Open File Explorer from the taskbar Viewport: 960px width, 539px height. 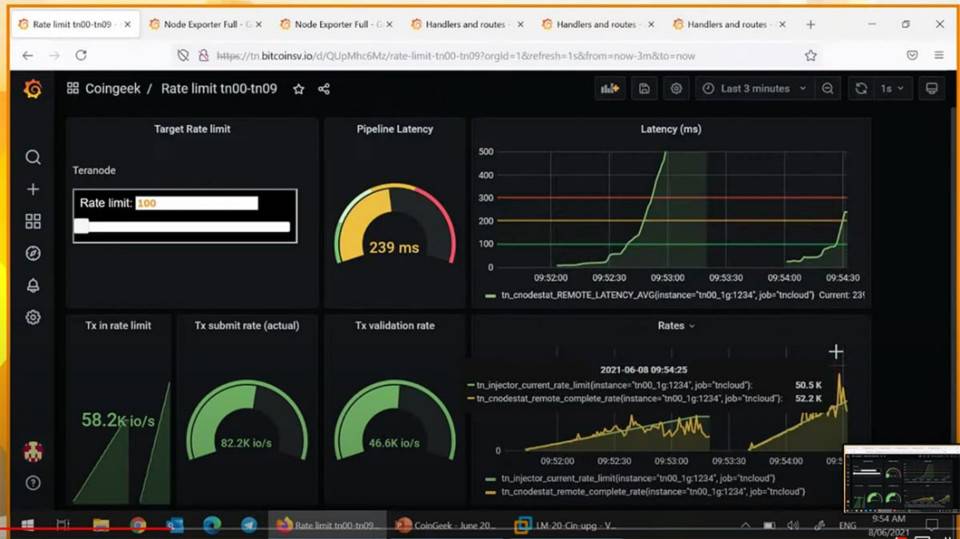(x=101, y=525)
